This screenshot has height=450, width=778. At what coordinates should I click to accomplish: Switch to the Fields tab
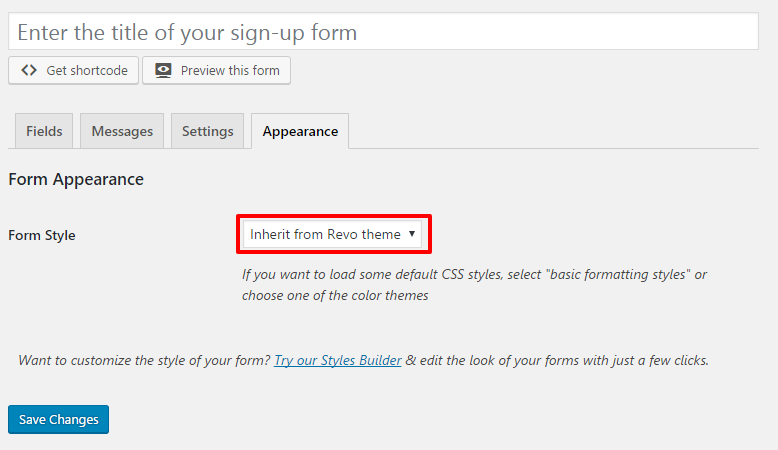tap(44, 131)
